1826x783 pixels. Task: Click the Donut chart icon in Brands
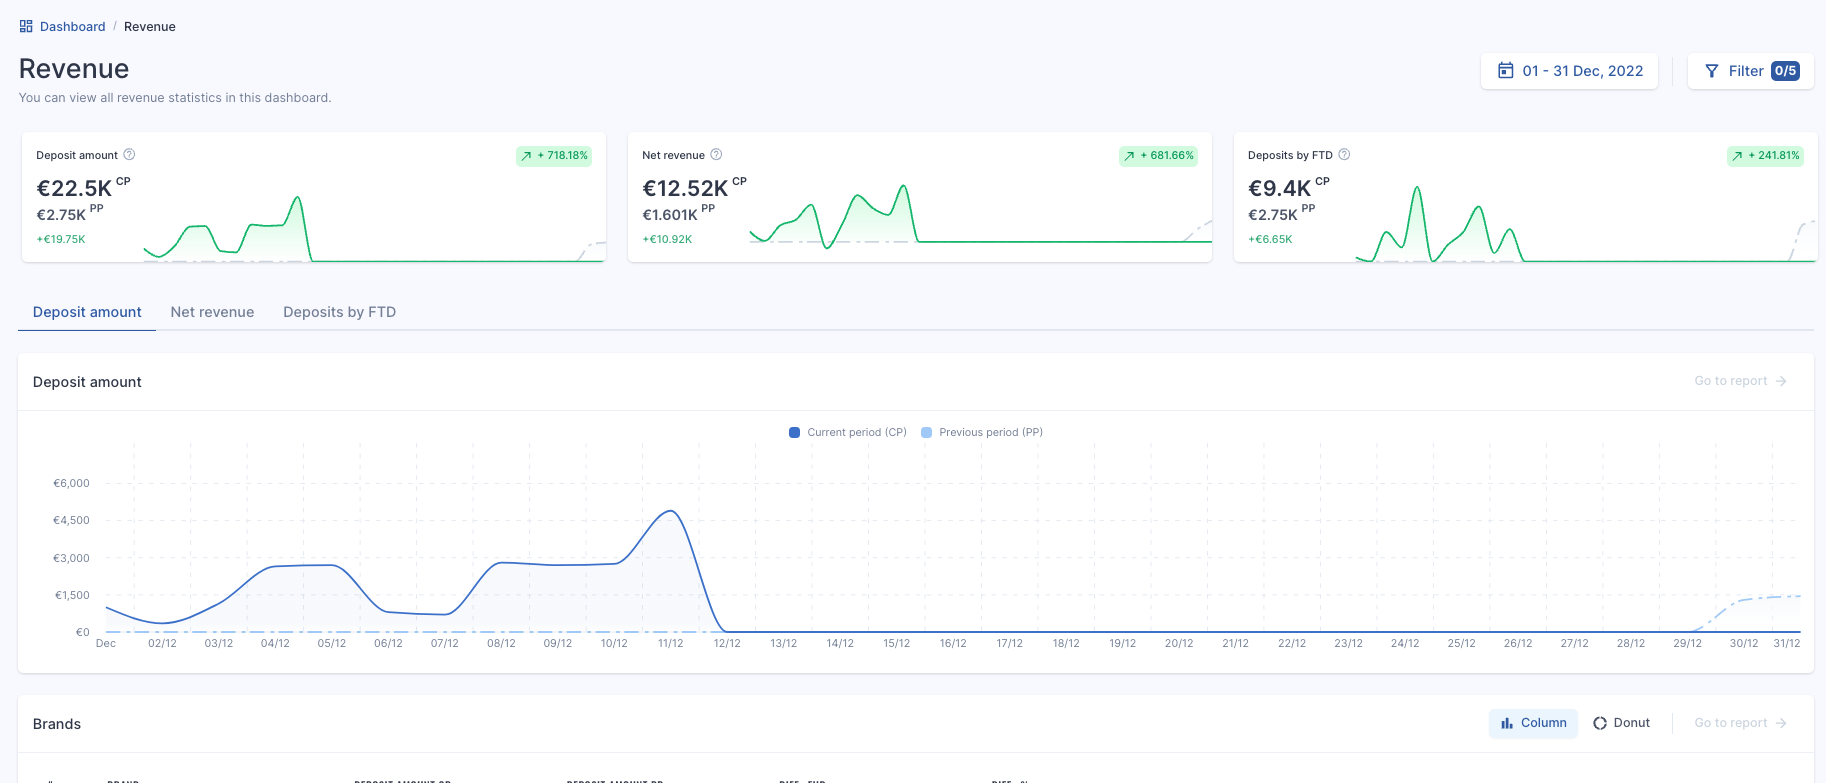tap(1600, 723)
